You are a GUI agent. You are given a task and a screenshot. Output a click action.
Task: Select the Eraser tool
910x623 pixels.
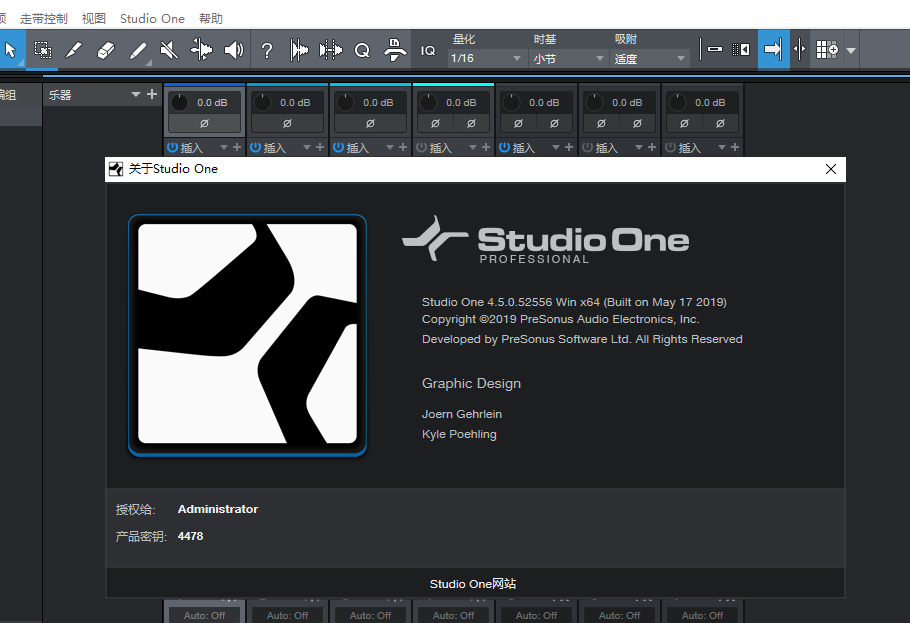click(x=106, y=50)
